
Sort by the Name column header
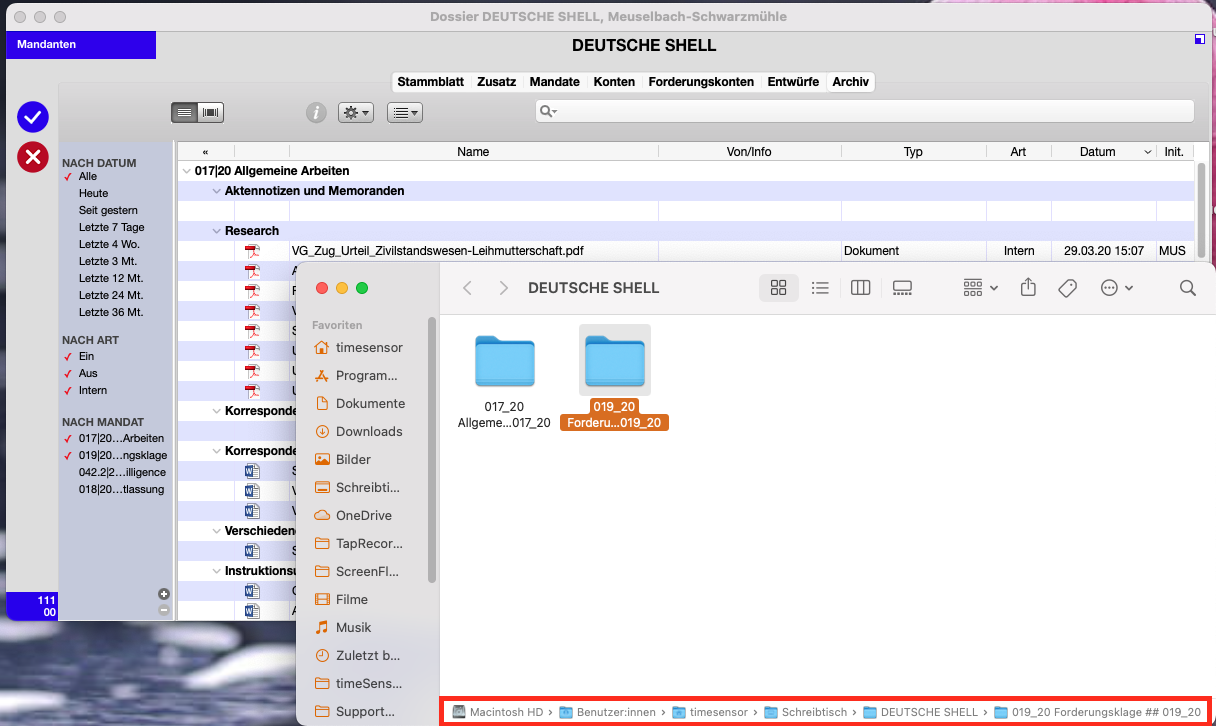click(x=473, y=152)
